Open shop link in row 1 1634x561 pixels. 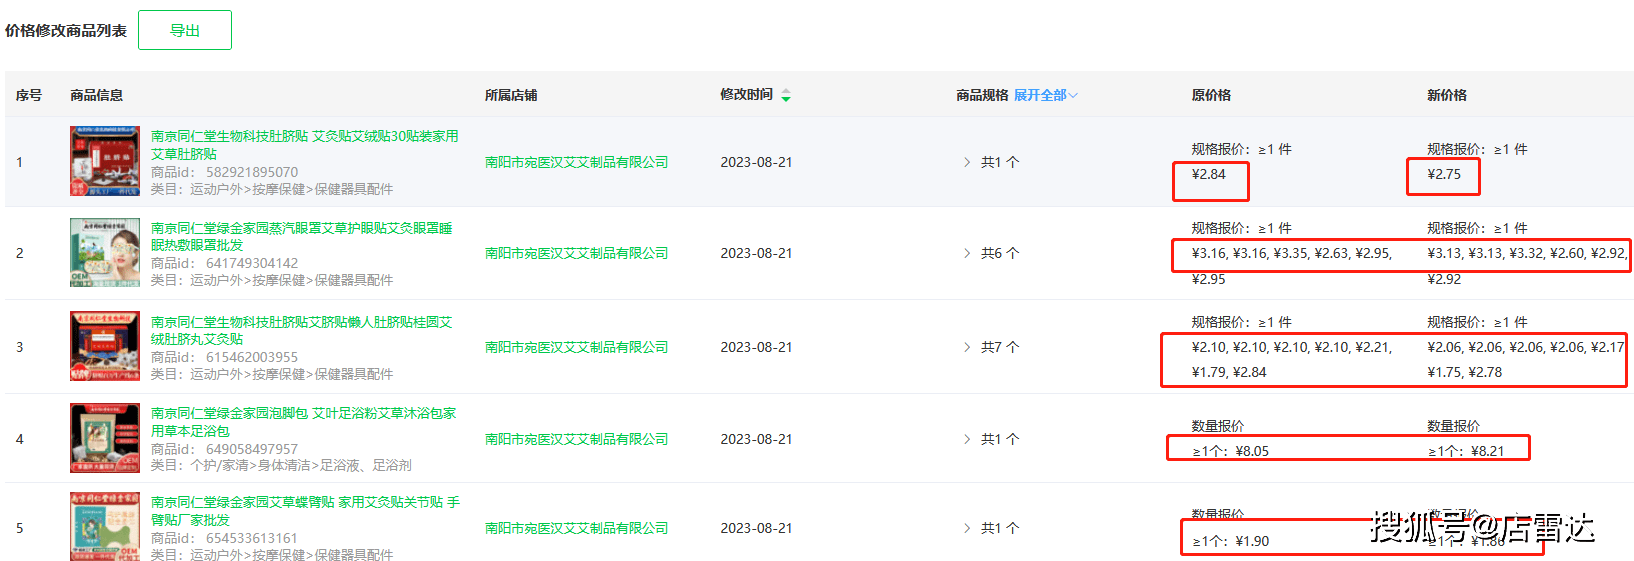point(576,162)
